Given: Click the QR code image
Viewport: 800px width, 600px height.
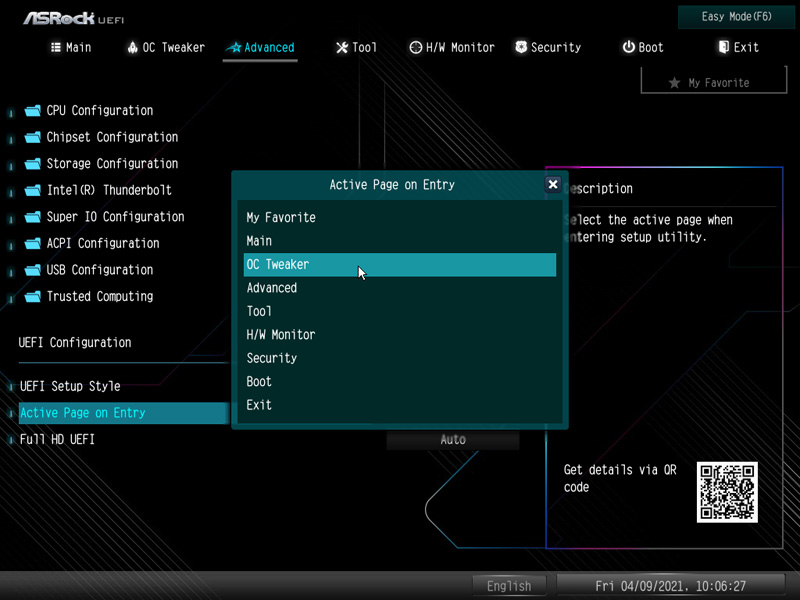Looking at the screenshot, I should click(727, 492).
